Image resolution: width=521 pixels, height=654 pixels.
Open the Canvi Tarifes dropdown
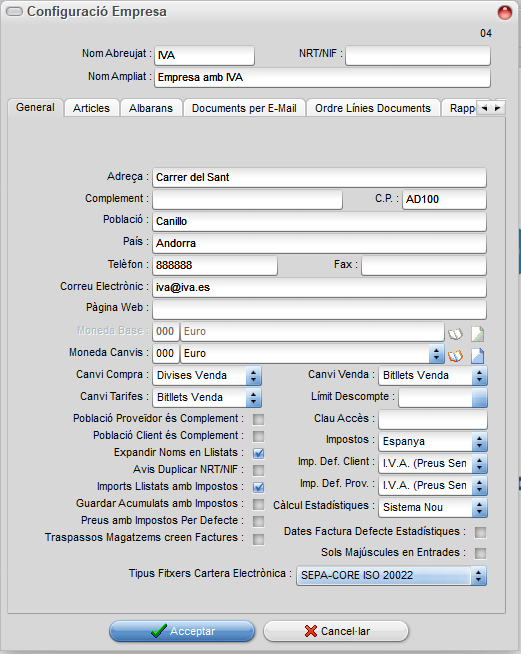pyautogui.click(x=254, y=398)
